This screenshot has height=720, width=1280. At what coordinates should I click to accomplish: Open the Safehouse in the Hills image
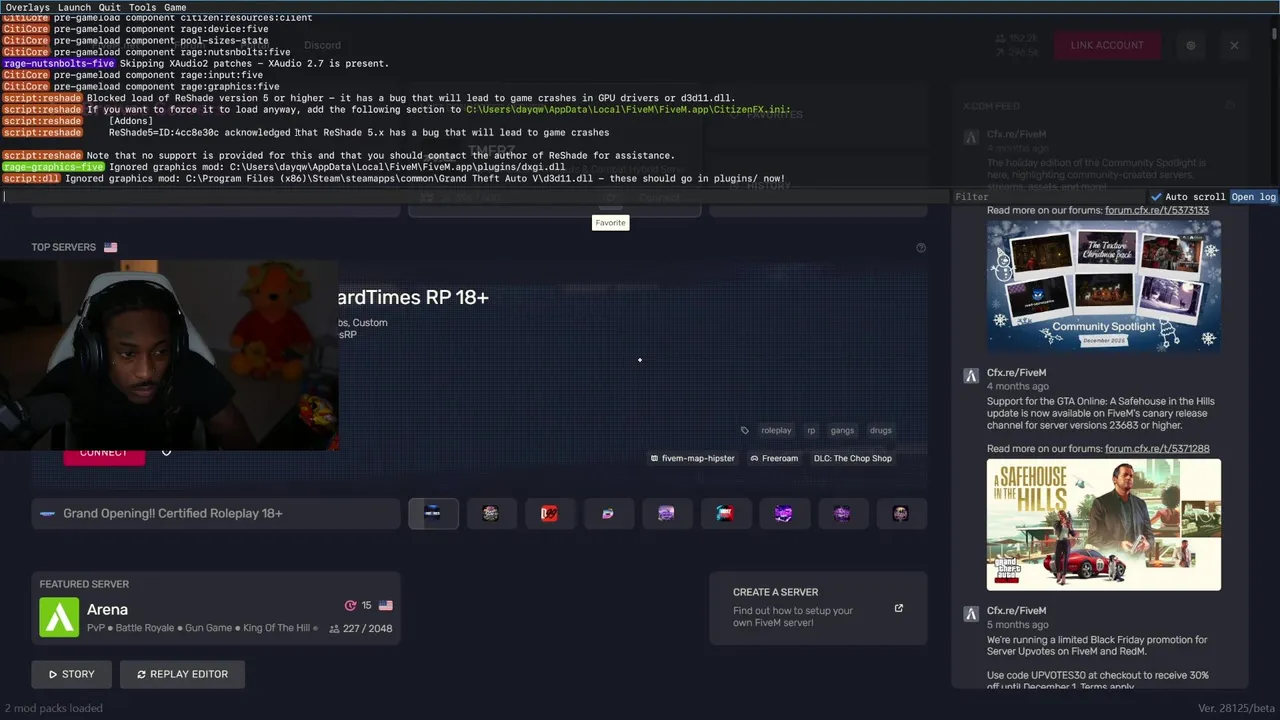[1104, 524]
